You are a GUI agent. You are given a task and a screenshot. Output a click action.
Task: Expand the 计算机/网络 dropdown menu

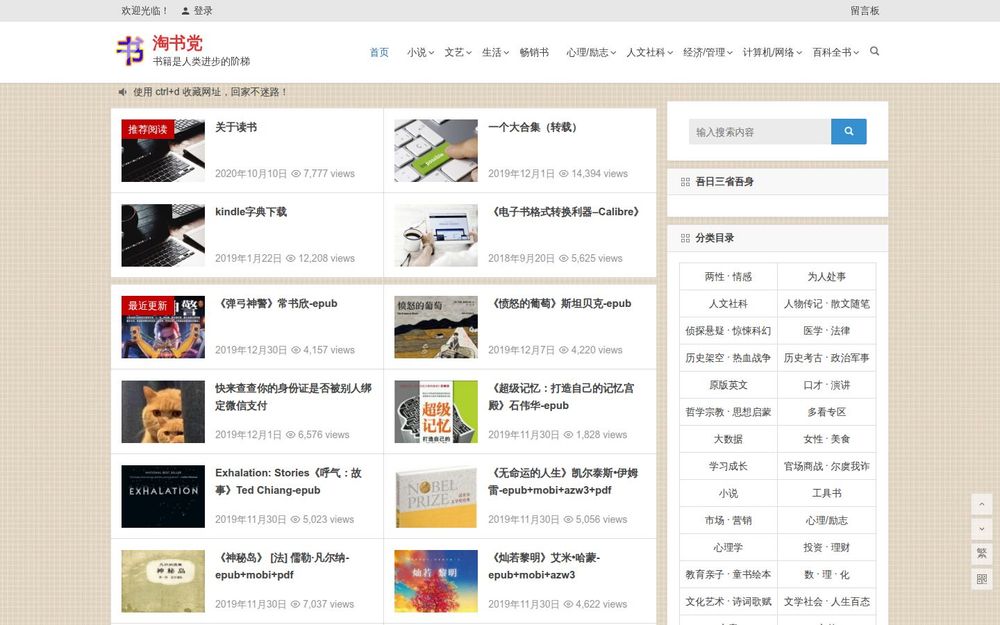click(772, 52)
